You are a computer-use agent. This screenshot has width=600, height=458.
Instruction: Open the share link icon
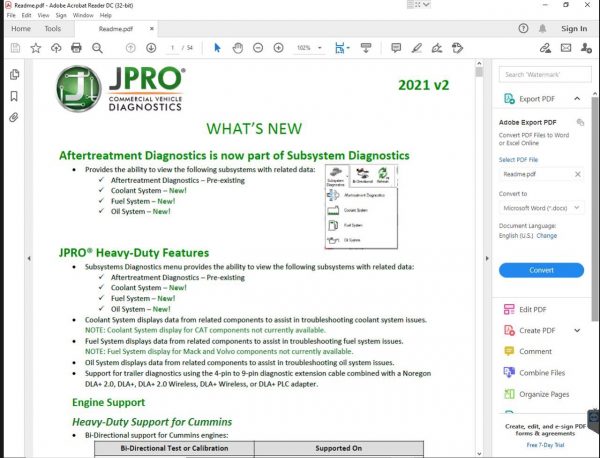pos(545,48)
